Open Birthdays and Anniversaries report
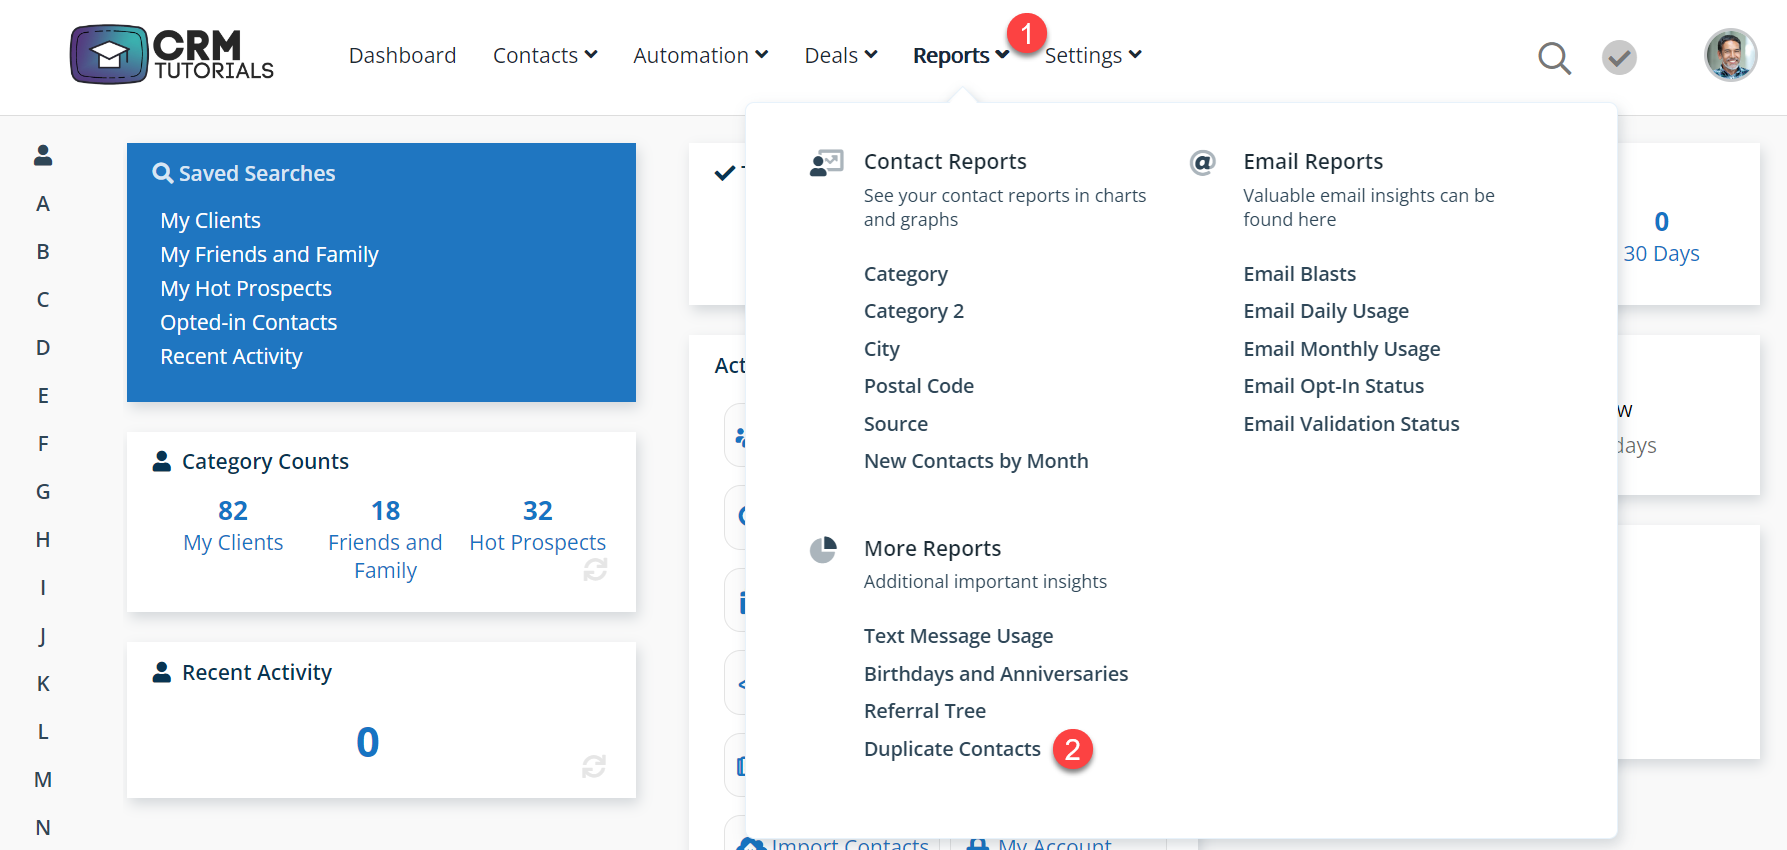Image resolution: width=1787 pixels, height=850 pixels. click(x=996, y=674)
